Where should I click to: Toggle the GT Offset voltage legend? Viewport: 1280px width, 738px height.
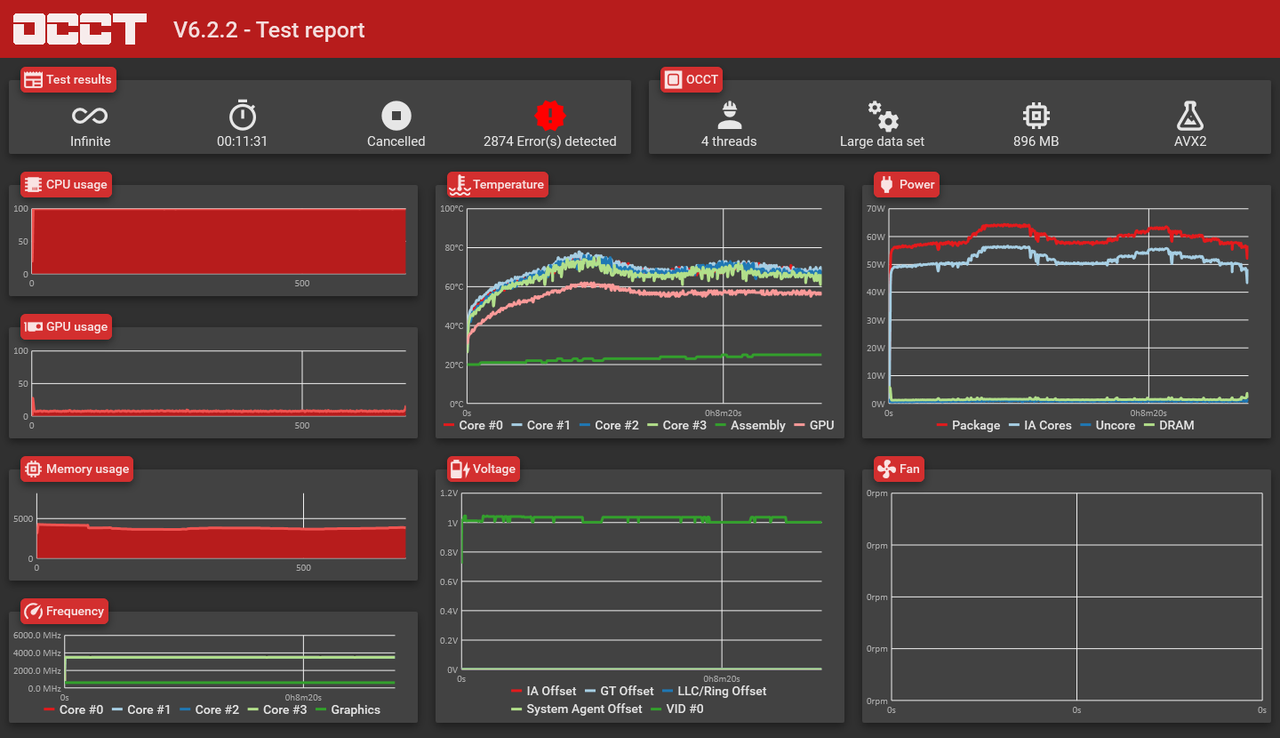click(619, 691)
